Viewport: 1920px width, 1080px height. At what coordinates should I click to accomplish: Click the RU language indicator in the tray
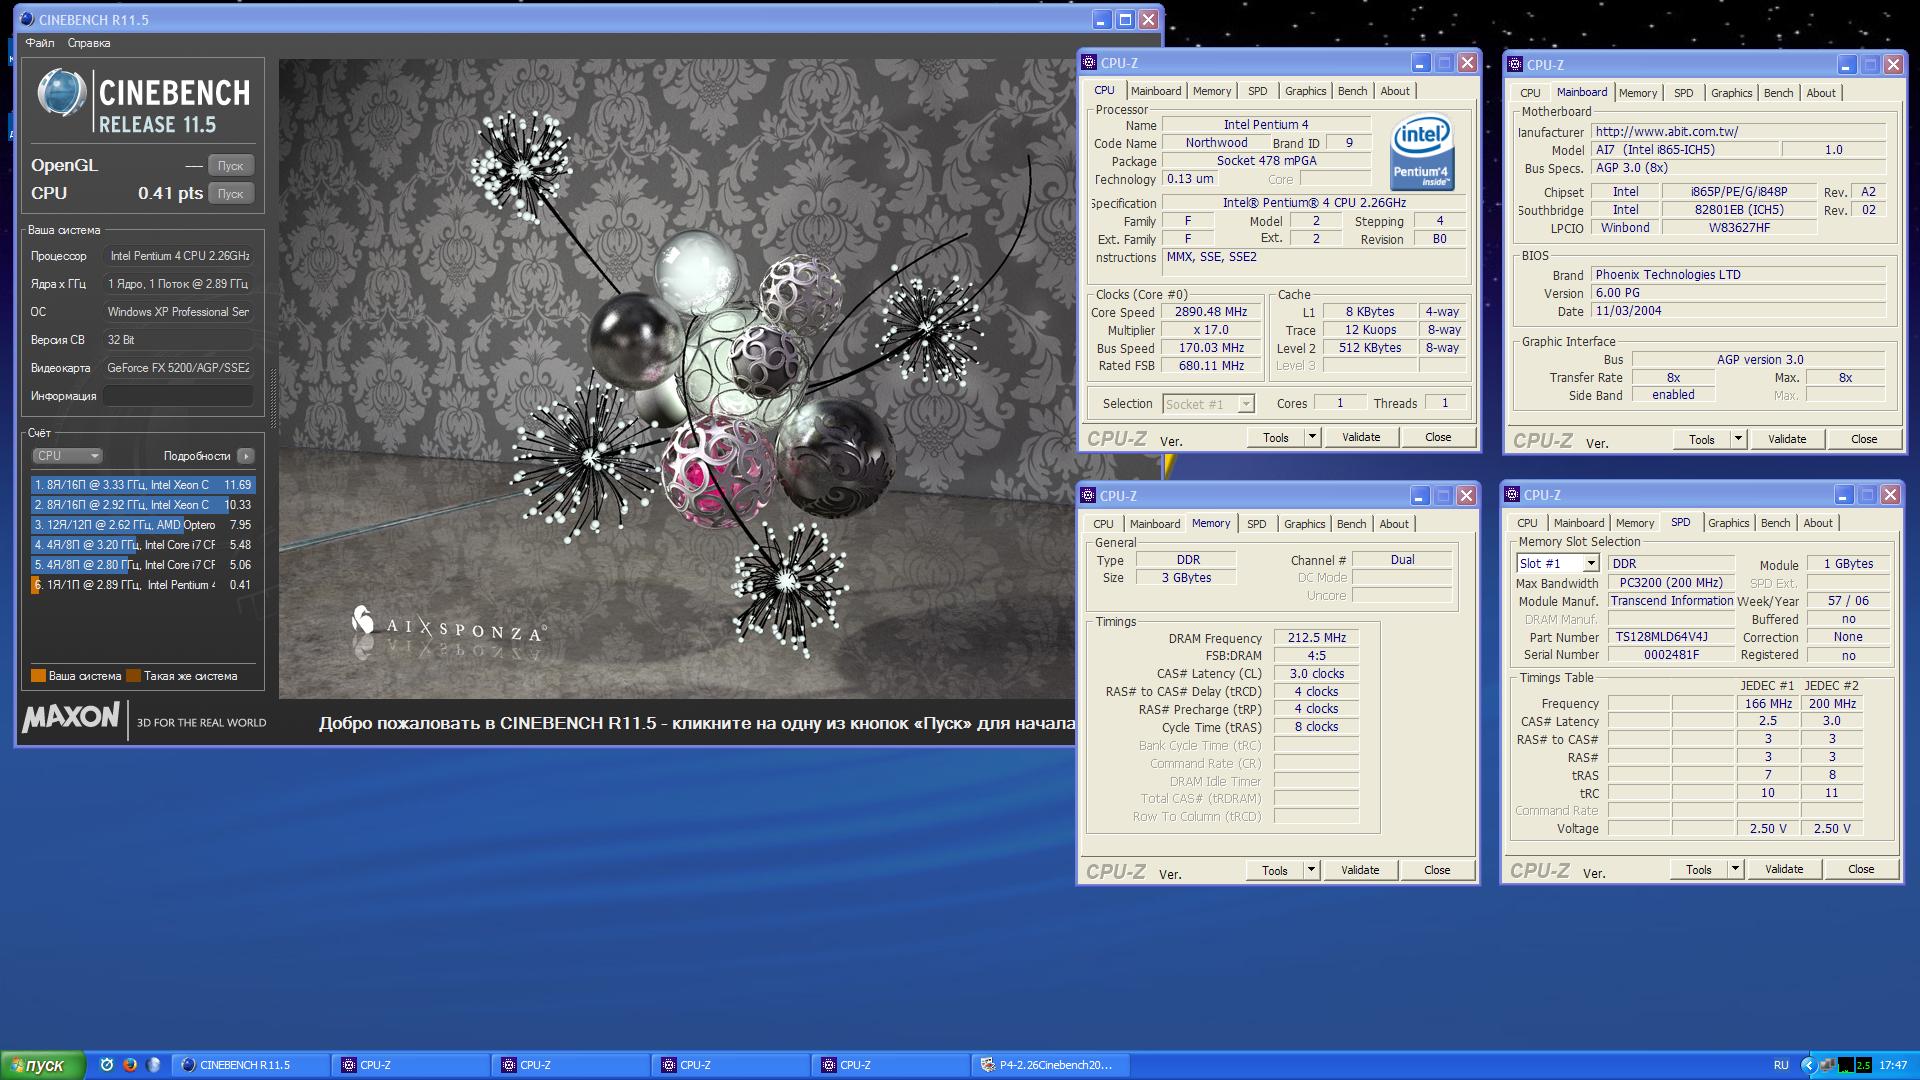(1781, 1065)
